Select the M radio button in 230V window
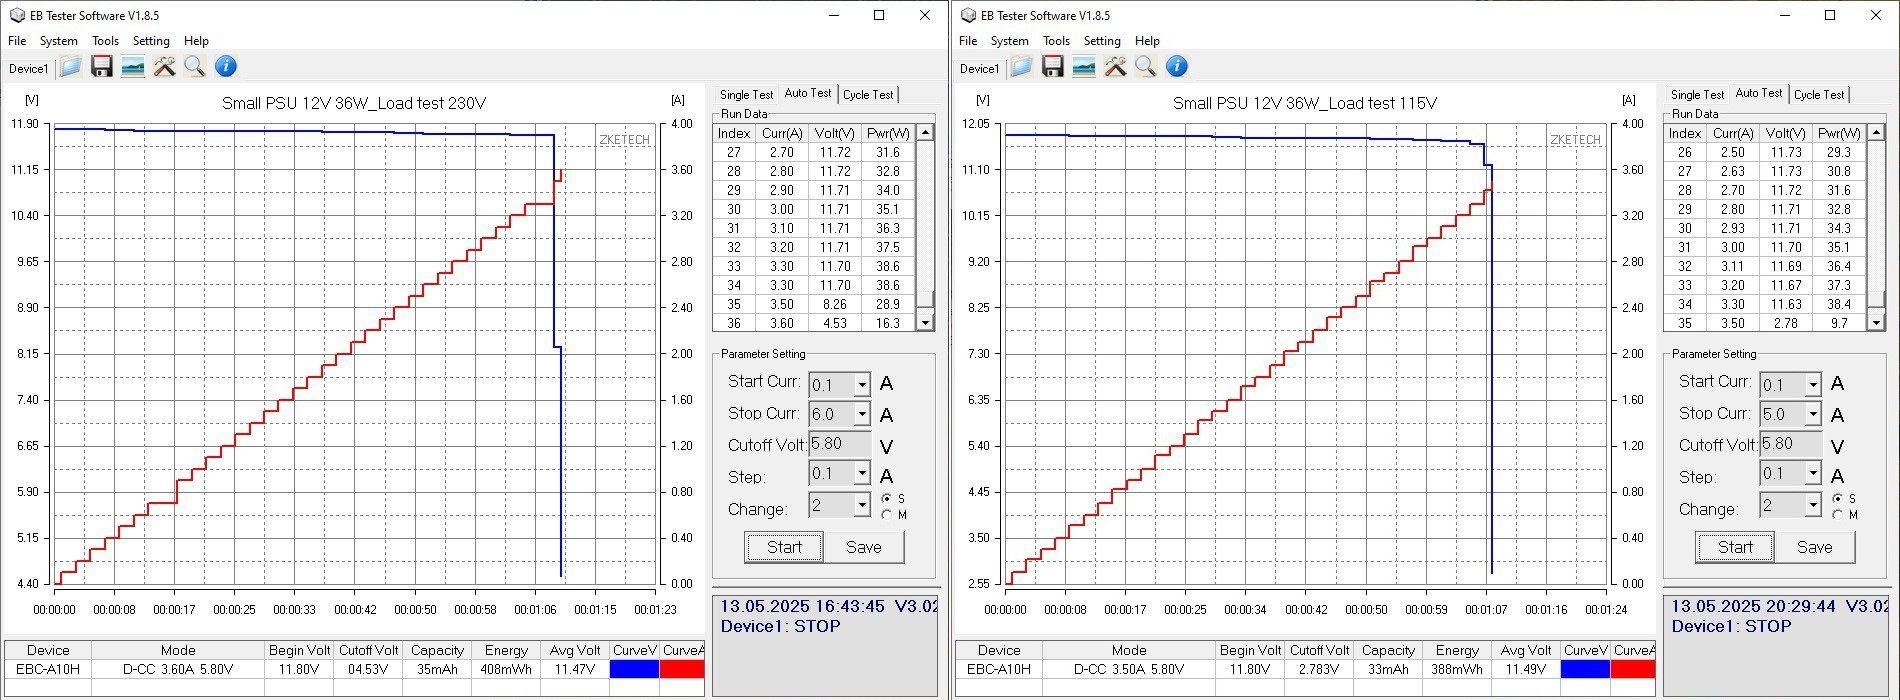1900x700 pixels. coord(887,515)
